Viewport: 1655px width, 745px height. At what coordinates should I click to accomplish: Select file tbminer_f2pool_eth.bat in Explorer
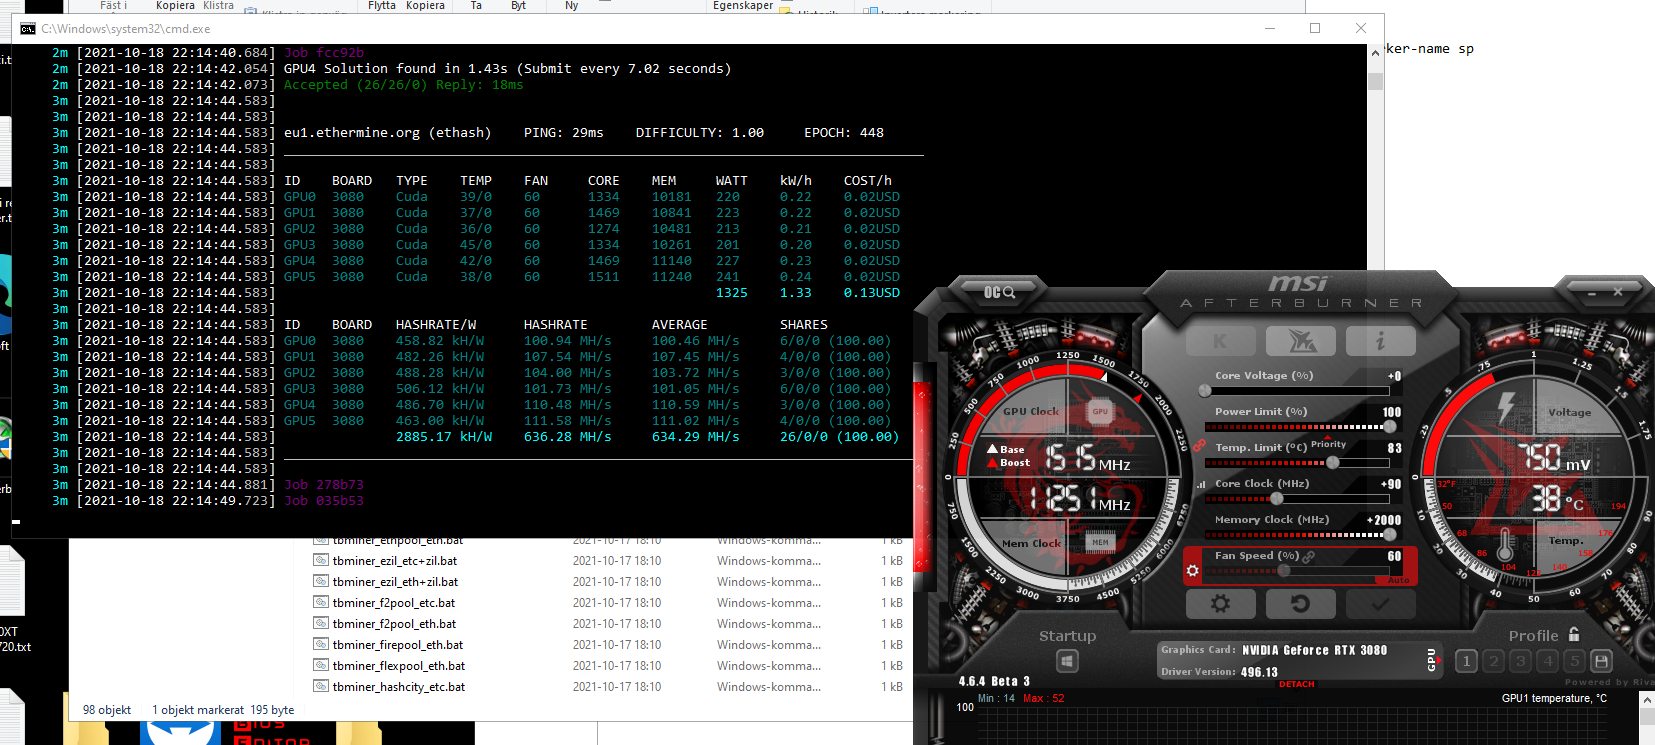tap(394, 624)
